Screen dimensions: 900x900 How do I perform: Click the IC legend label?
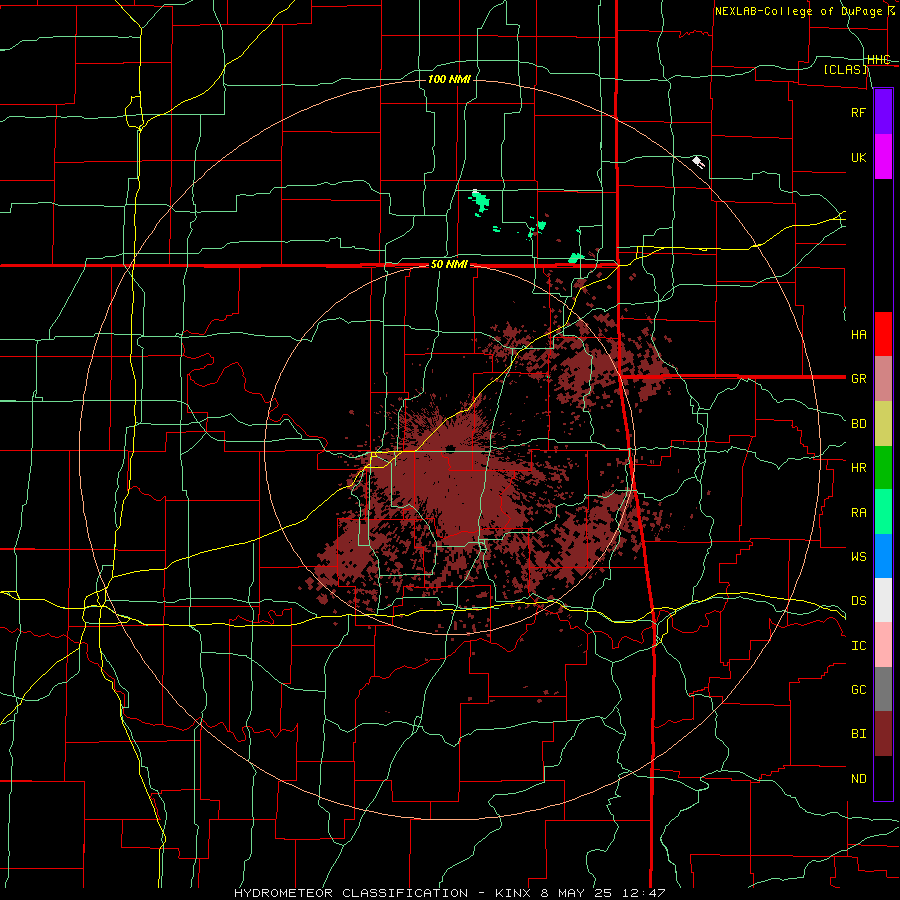coord(859,646)
